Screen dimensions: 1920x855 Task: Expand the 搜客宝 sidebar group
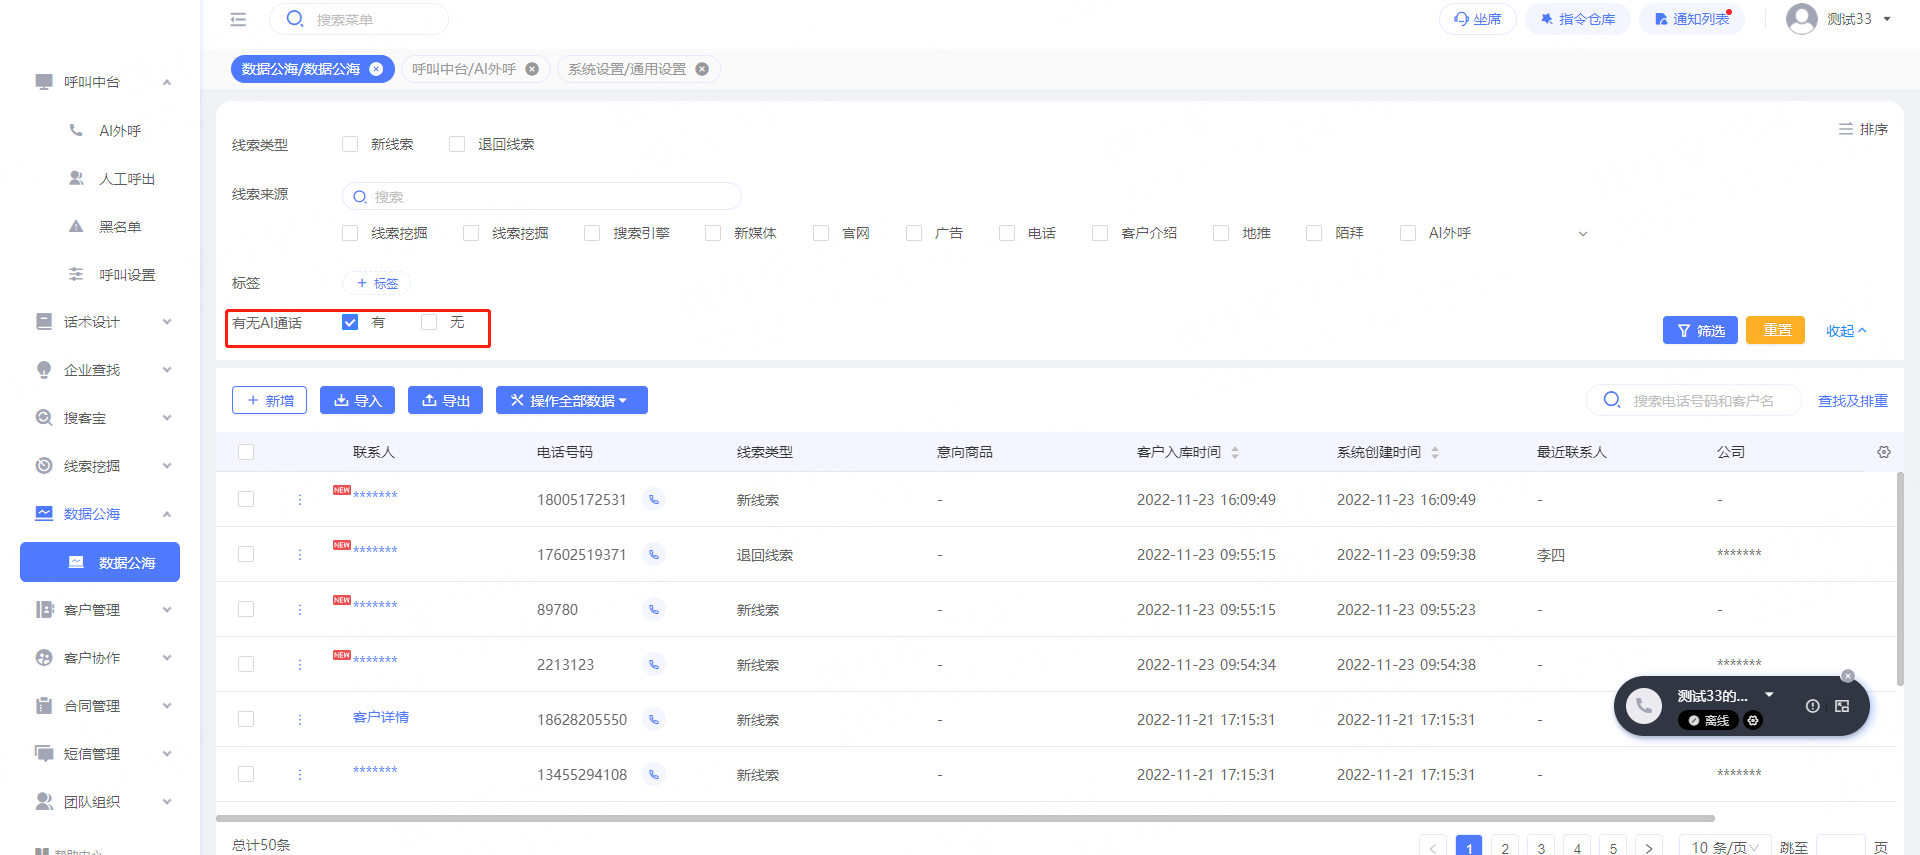pos(167,418)
